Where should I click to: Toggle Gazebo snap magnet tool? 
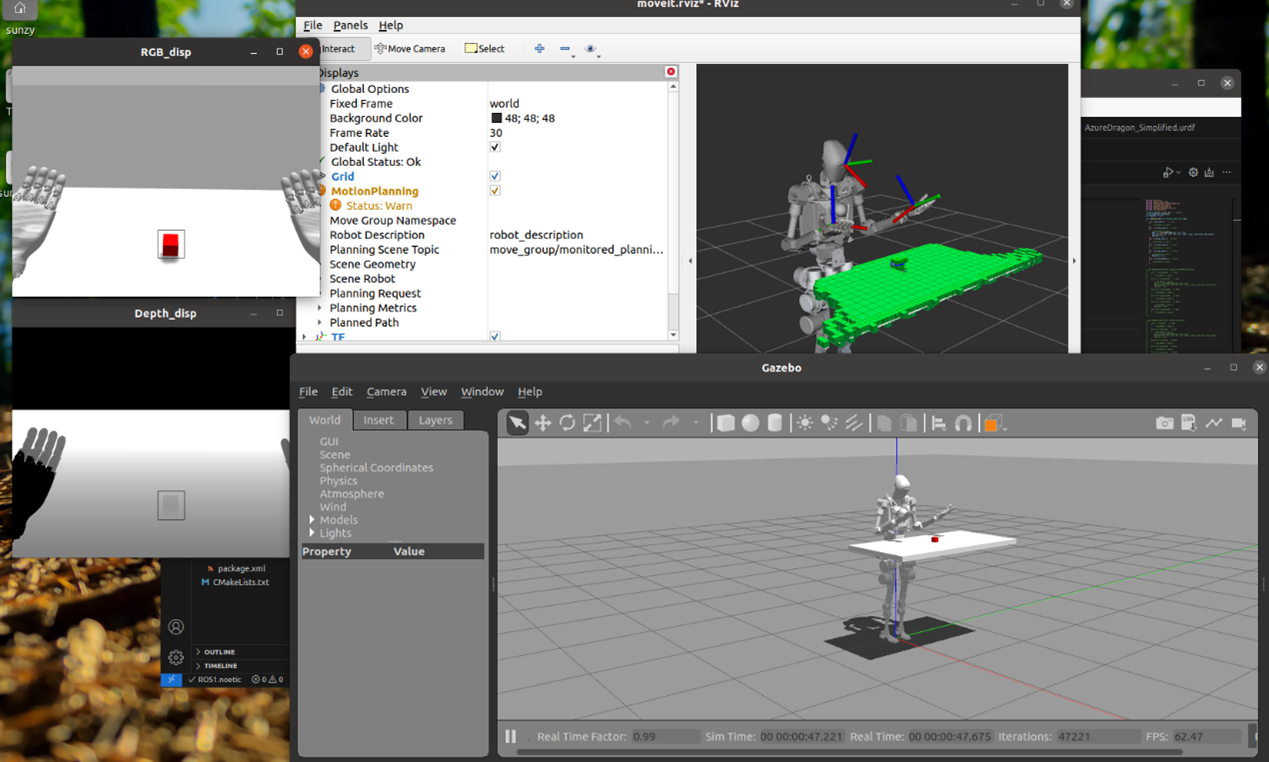[963, 423]
